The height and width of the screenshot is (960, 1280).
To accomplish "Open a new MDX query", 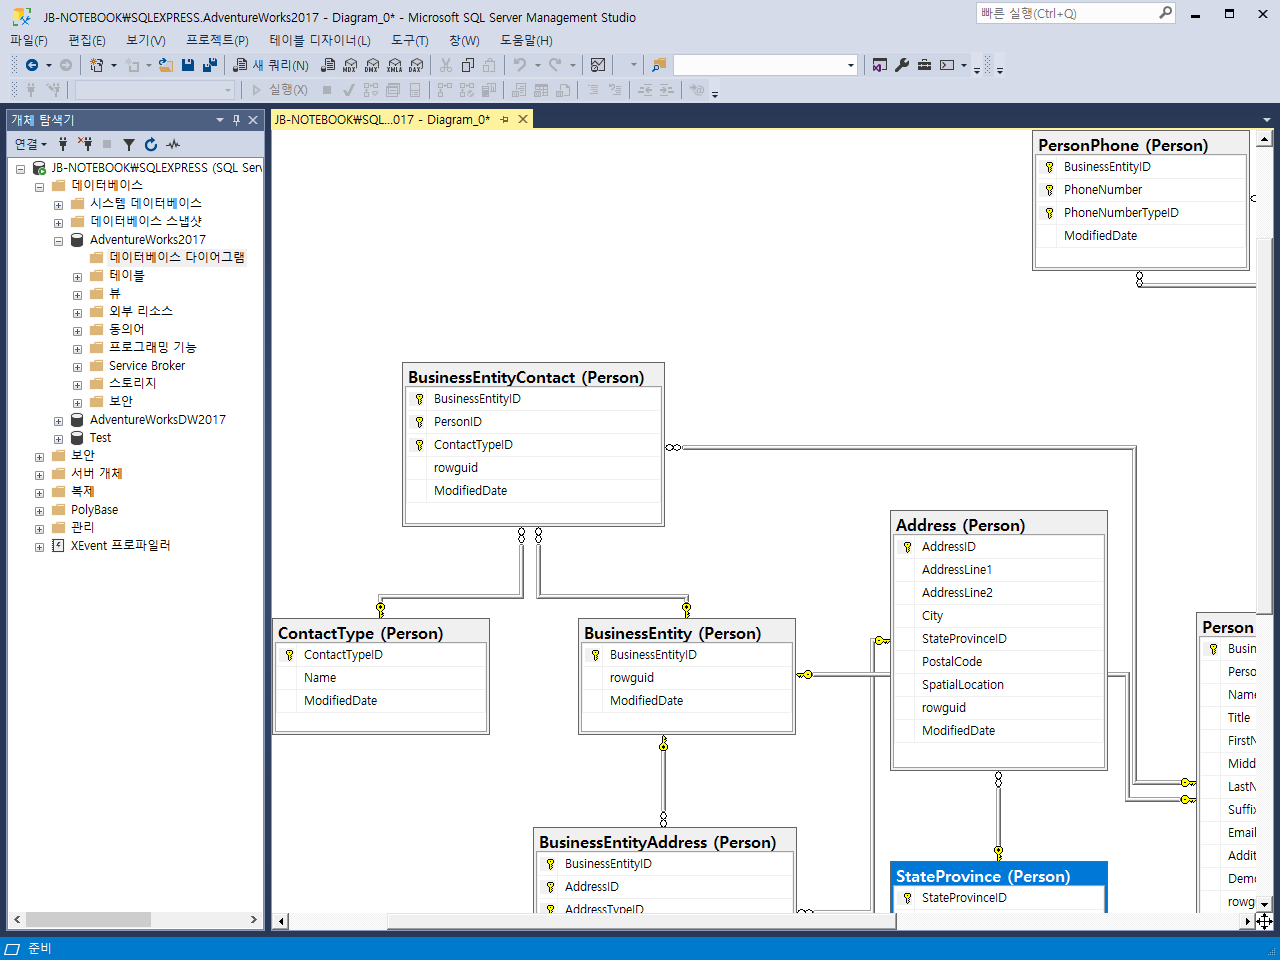I will (350, 65).
